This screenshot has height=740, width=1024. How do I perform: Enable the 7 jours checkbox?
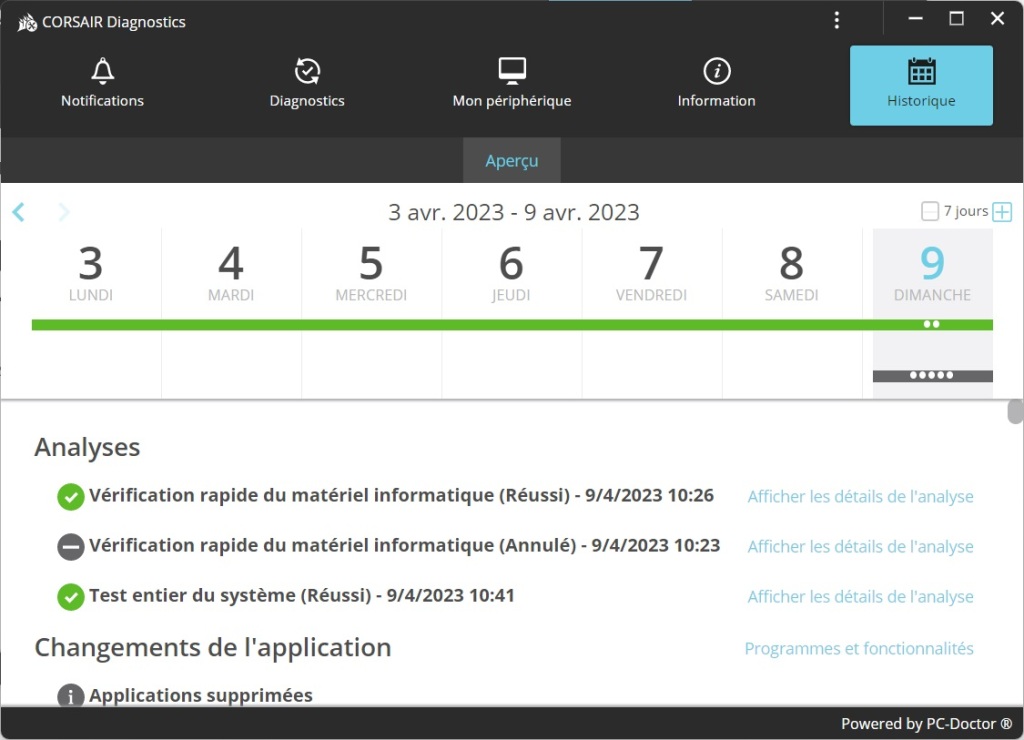[x=930, y=211]
